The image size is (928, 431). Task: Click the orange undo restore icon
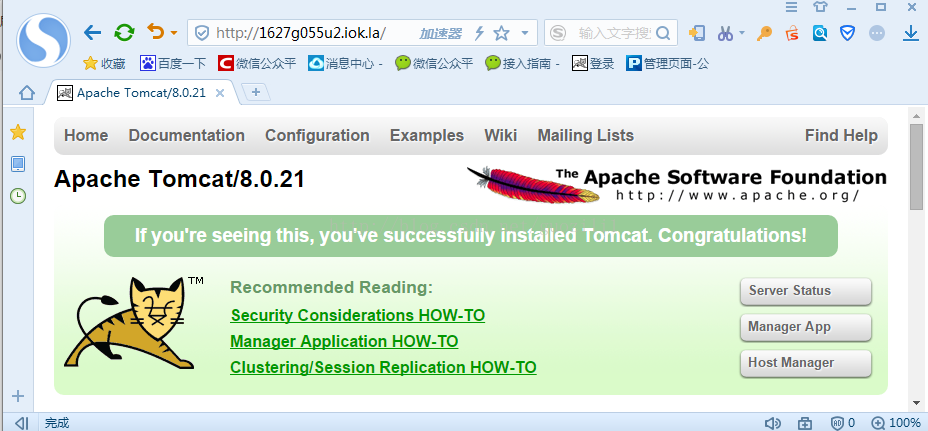156,31
